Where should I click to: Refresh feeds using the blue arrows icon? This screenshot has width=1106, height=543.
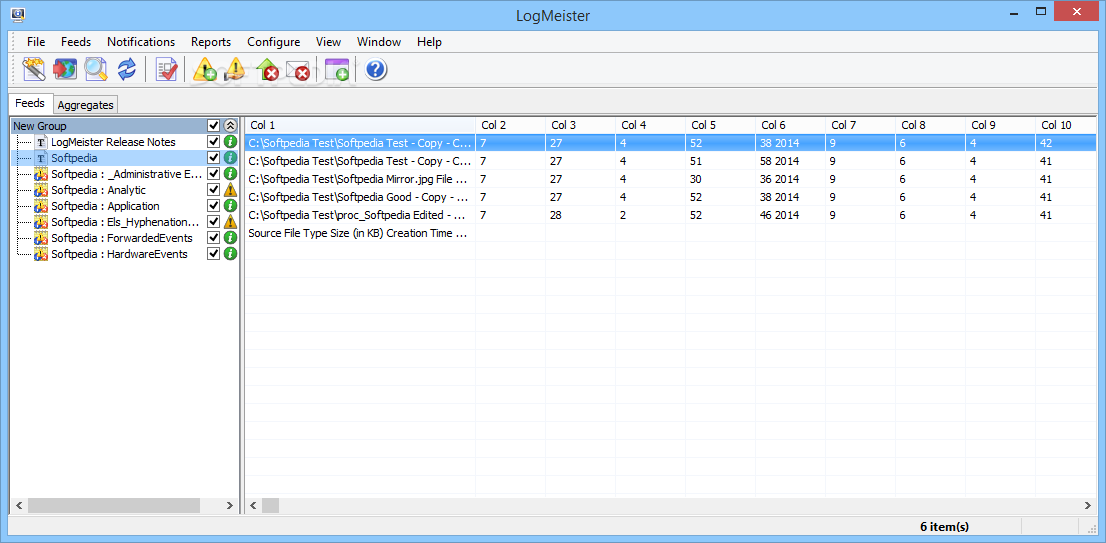coord(126,69)
